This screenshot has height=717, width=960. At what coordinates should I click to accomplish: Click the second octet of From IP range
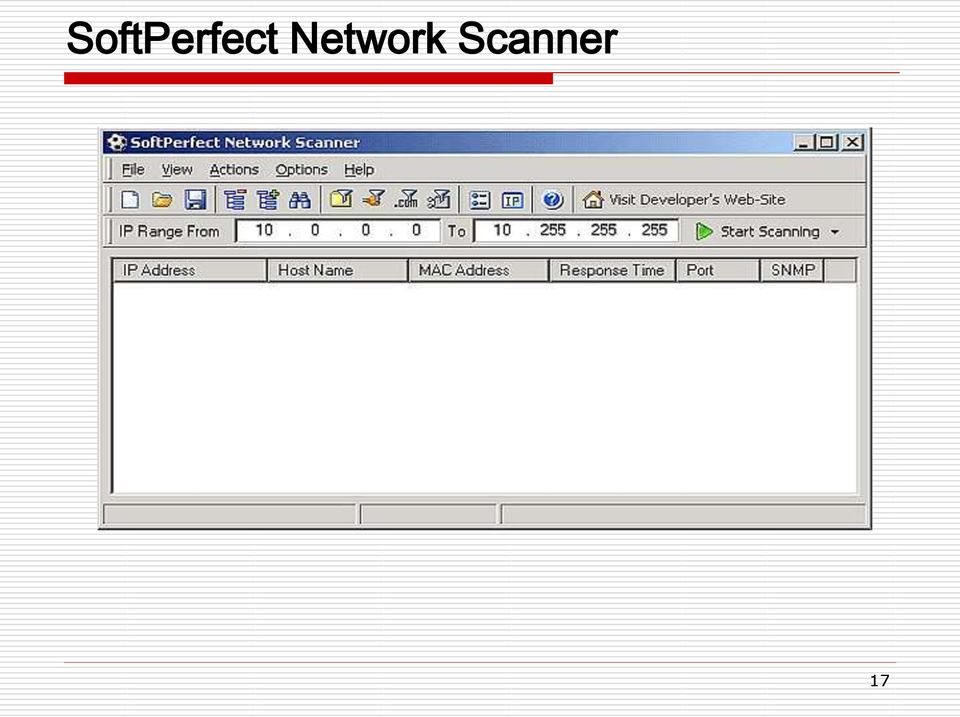pos(315,230)
